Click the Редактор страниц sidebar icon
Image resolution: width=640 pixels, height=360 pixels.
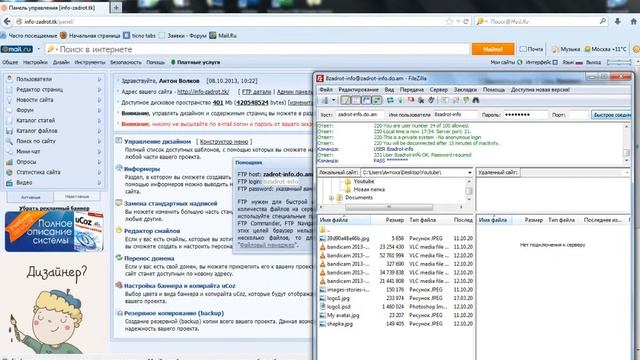coord(9,89)
